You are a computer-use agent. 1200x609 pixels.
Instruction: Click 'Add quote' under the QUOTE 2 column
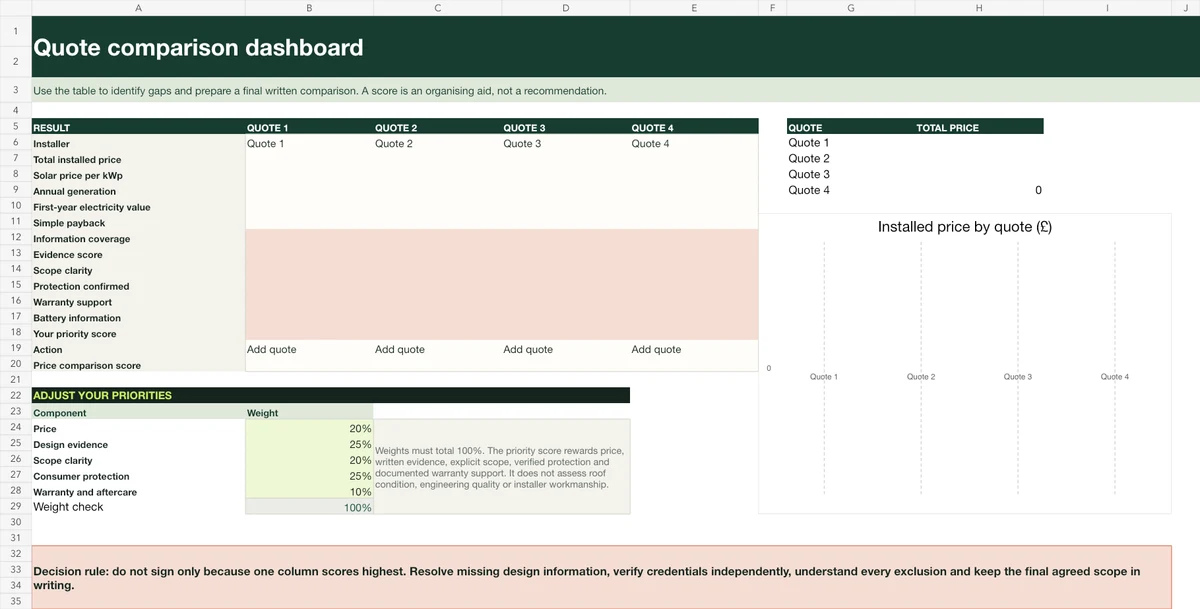(400, 350)
